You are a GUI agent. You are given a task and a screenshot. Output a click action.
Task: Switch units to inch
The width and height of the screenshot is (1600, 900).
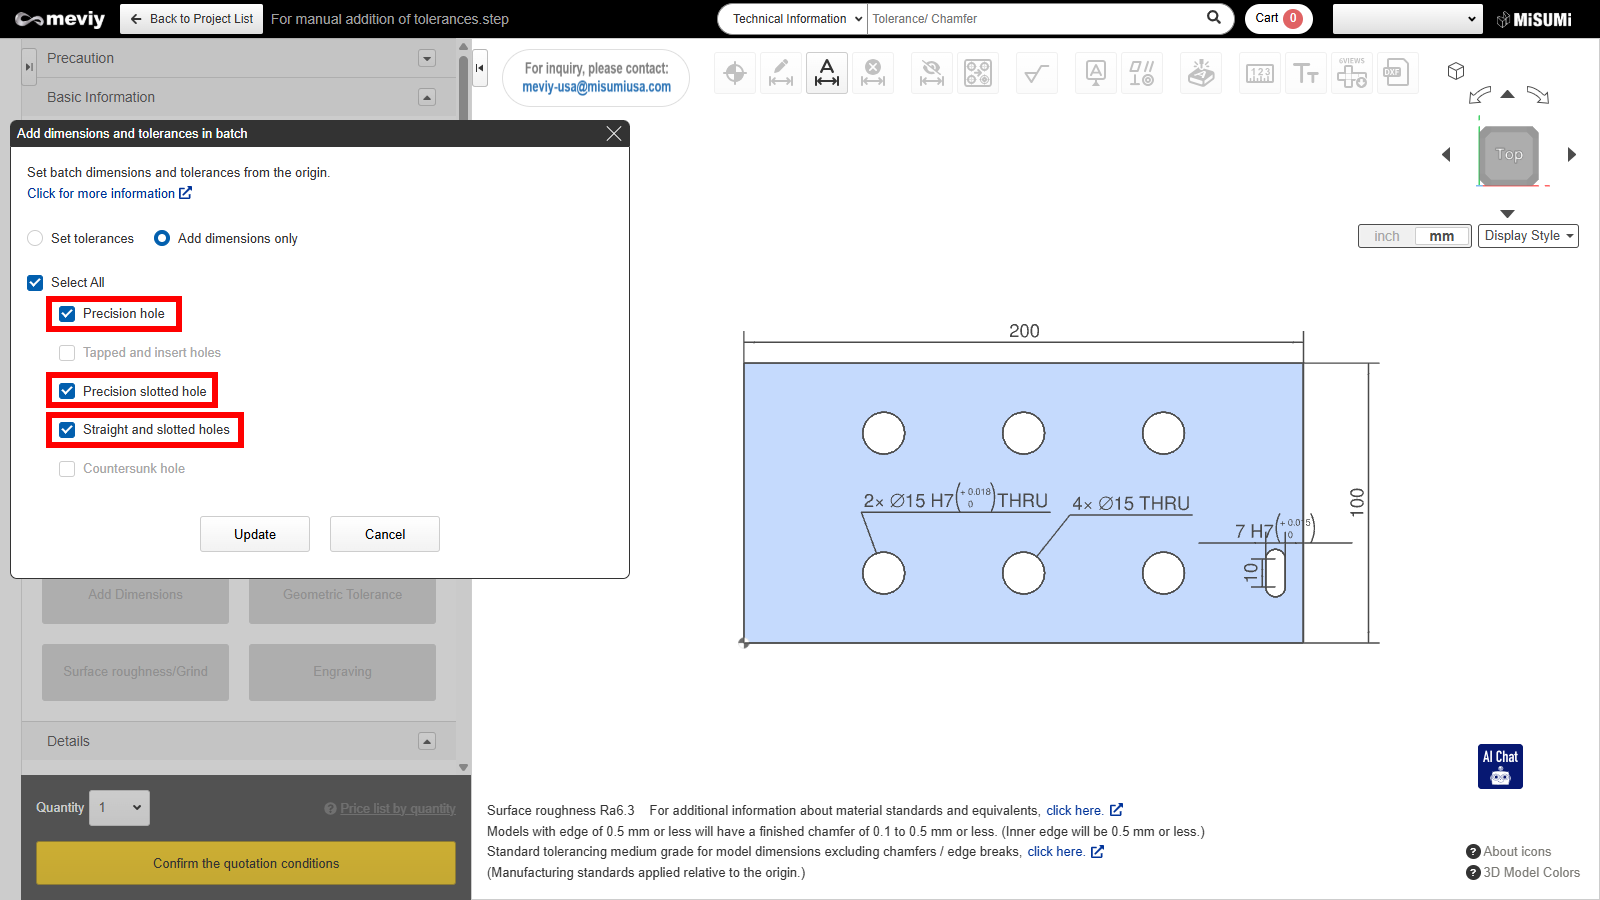1387,236
